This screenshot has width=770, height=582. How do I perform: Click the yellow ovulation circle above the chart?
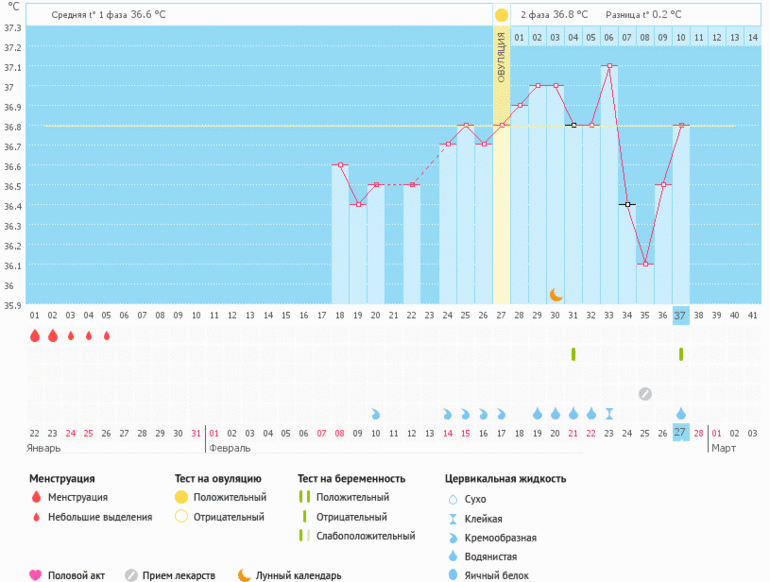tap(501, 15)
